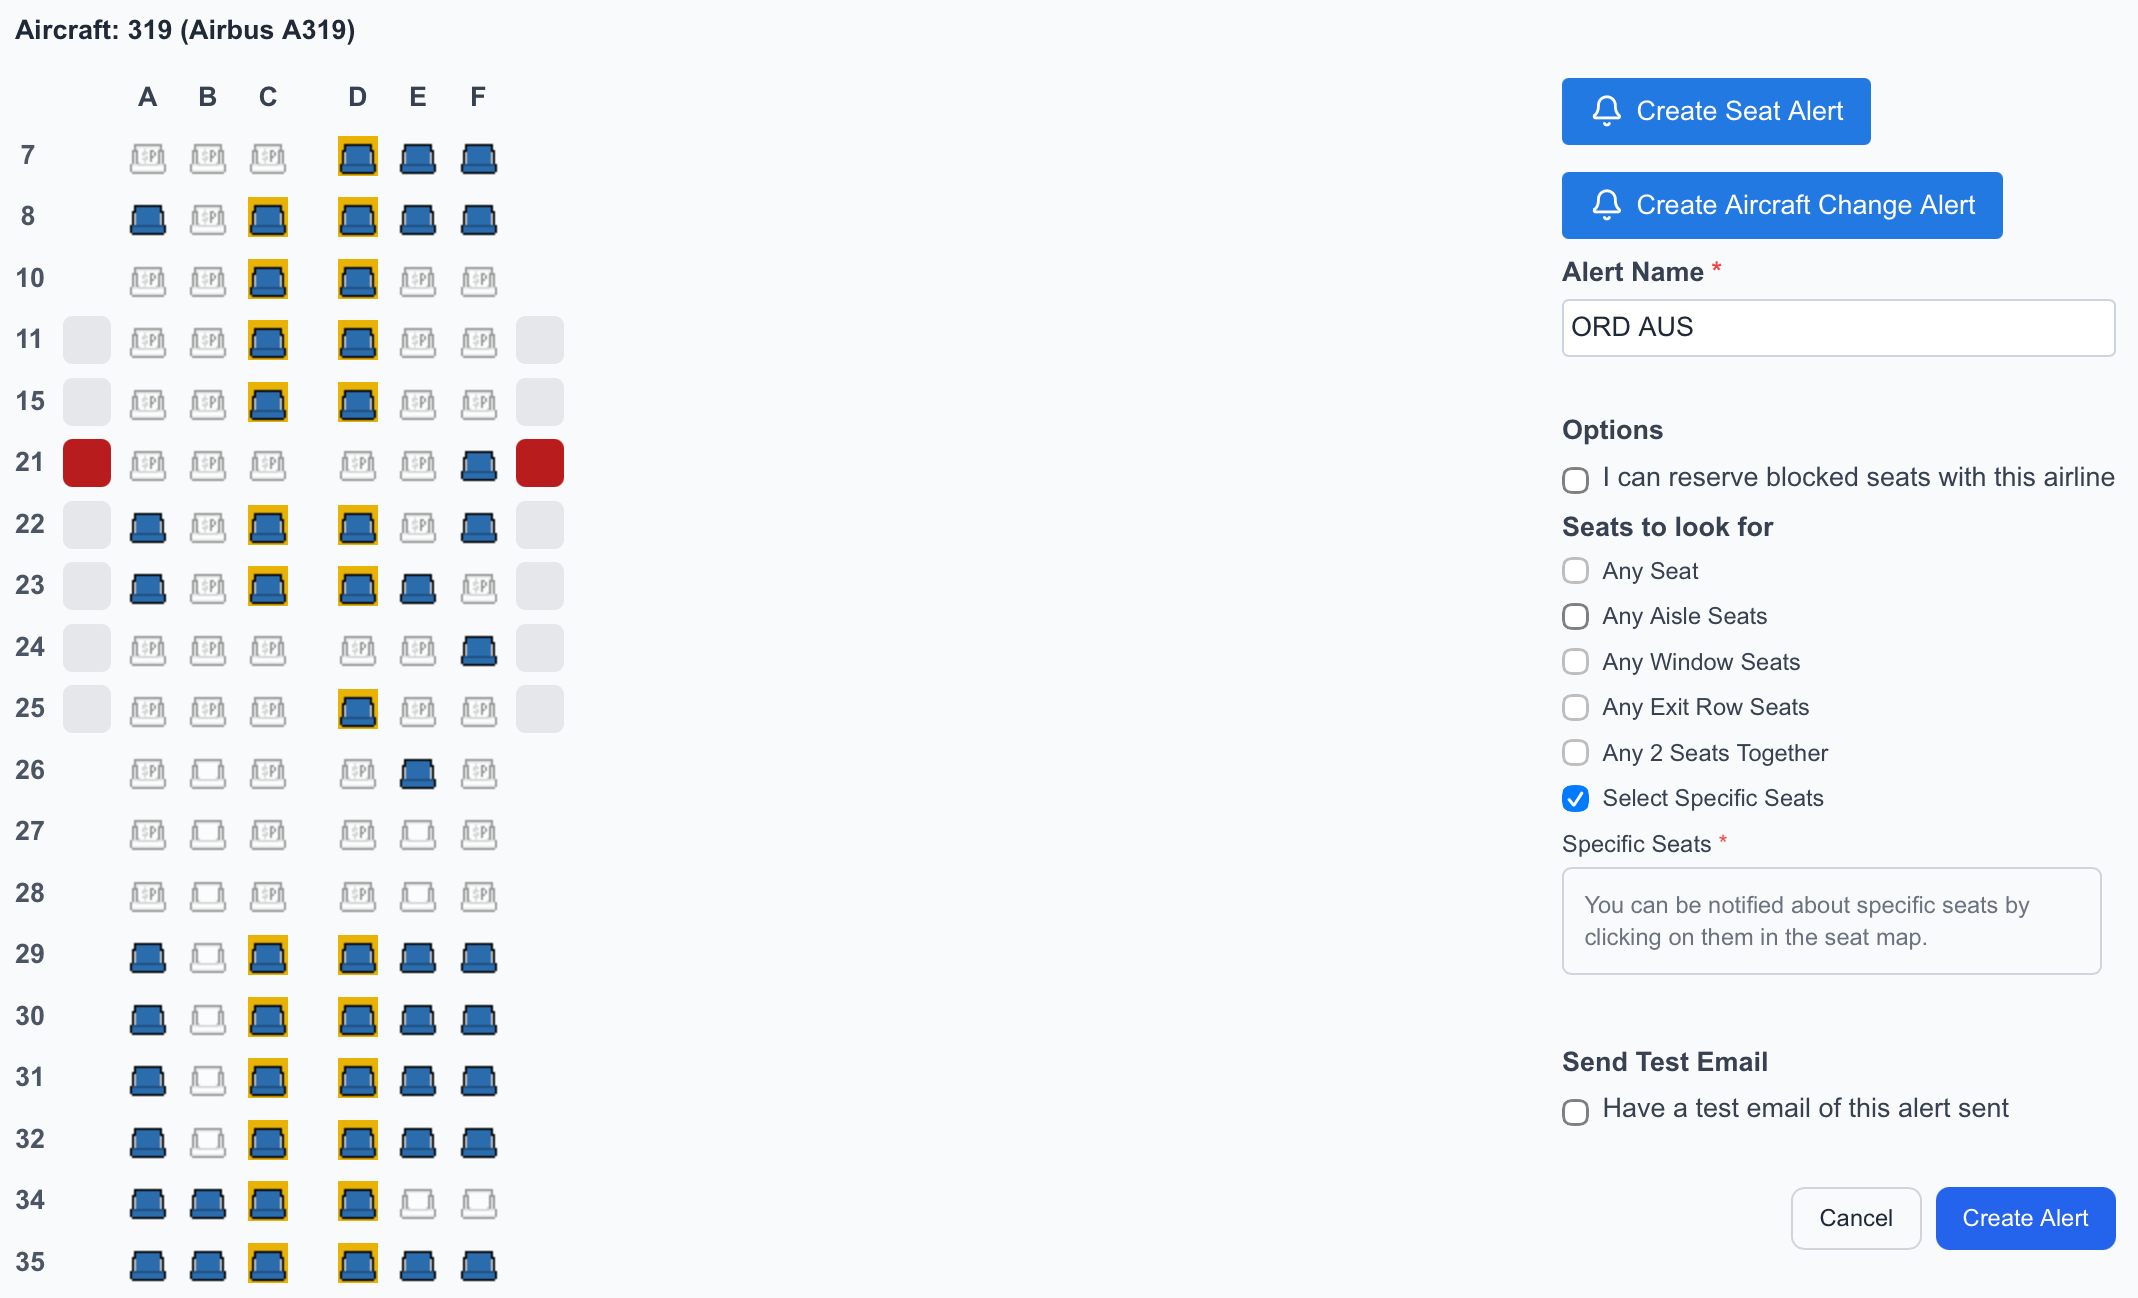This screenshot has width=2138, height=1298.
Task: Click Create Aircraft Change Alert
Action: click(x=1781, y=205)
